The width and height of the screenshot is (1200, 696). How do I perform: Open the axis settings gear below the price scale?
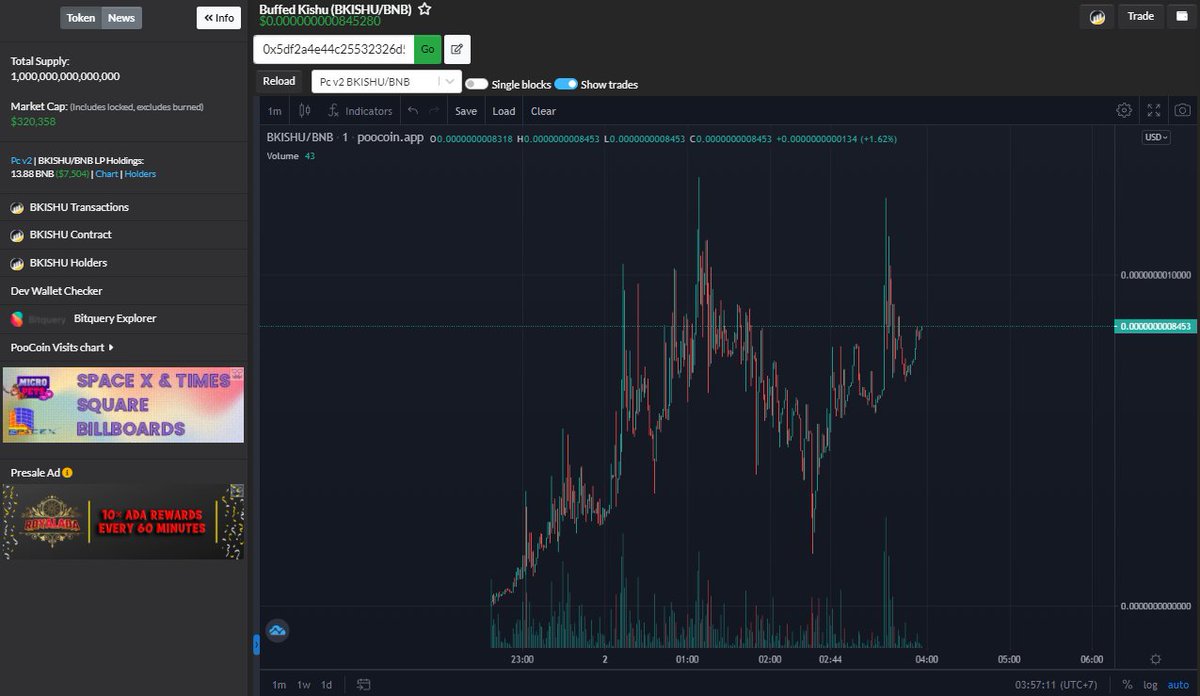point(1156,659)
